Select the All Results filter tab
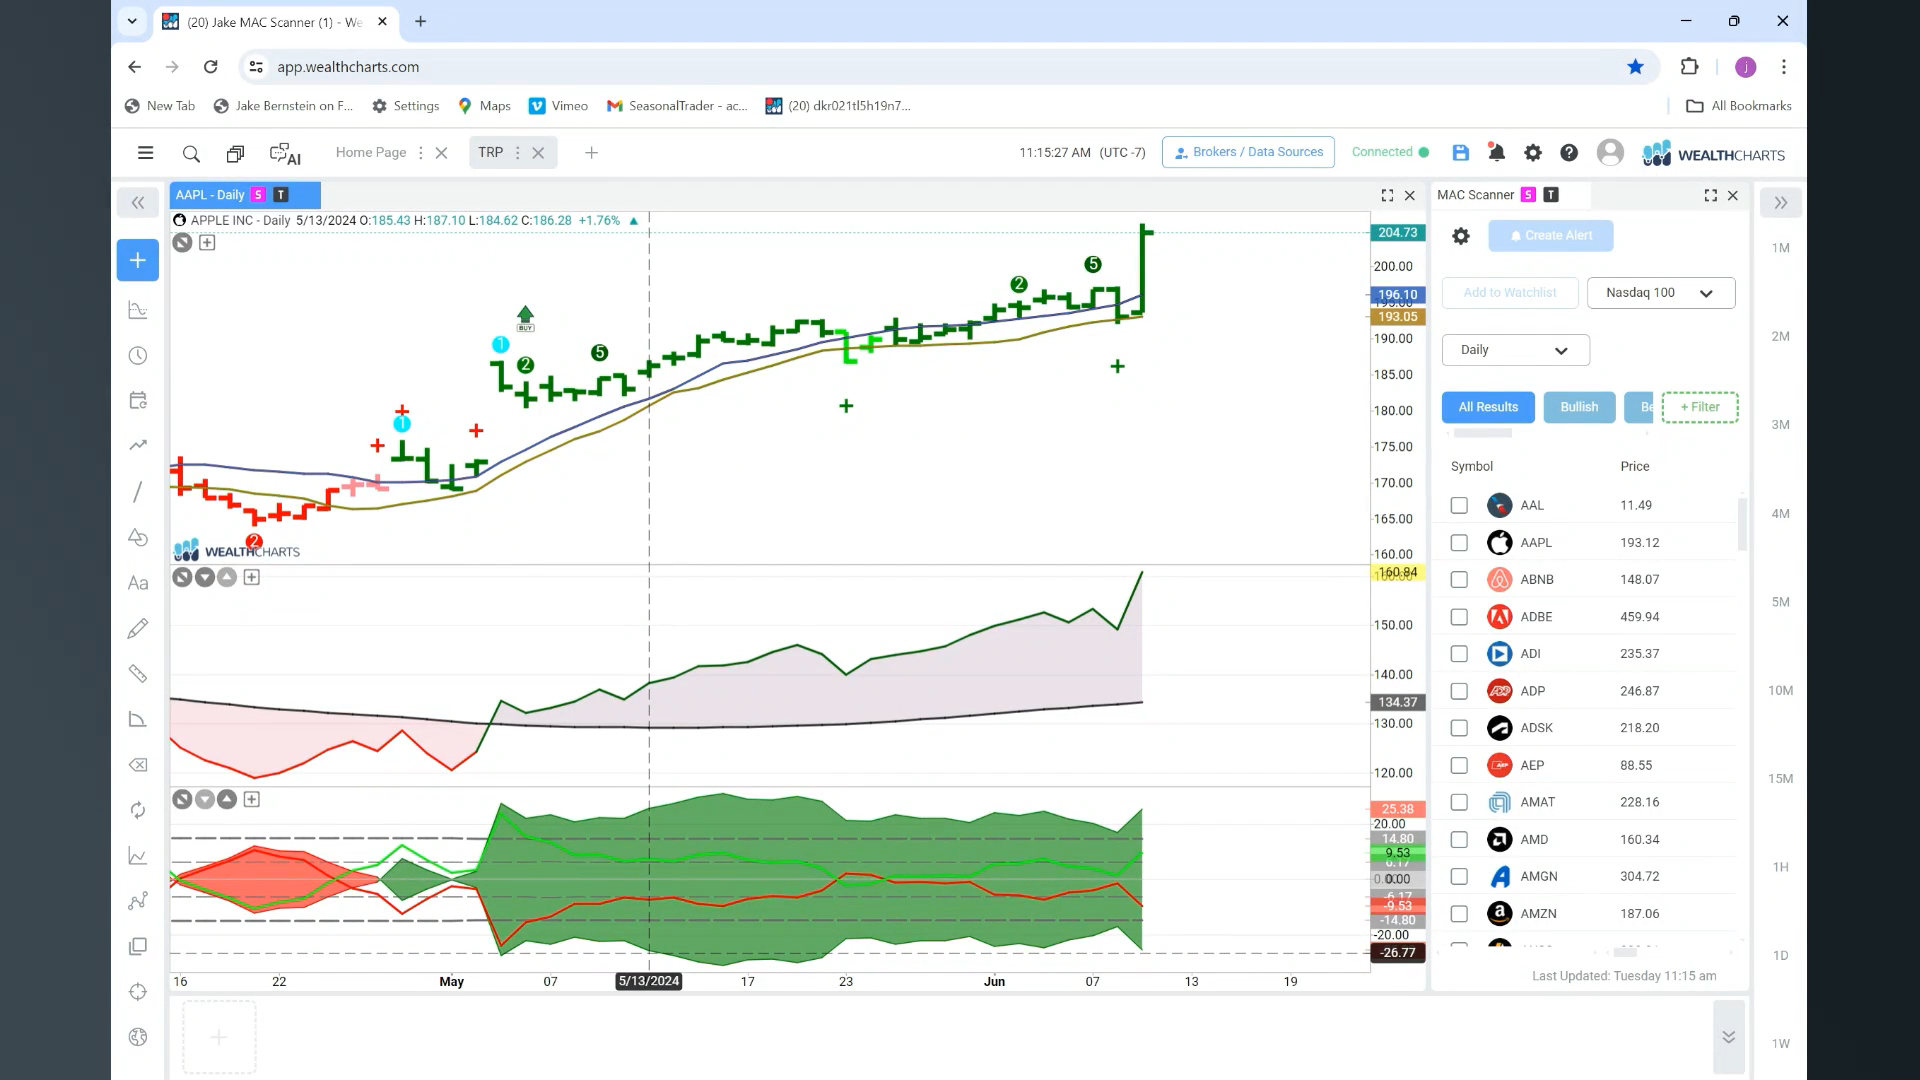This screenshot has width=1920, height=1080. 1488,407
